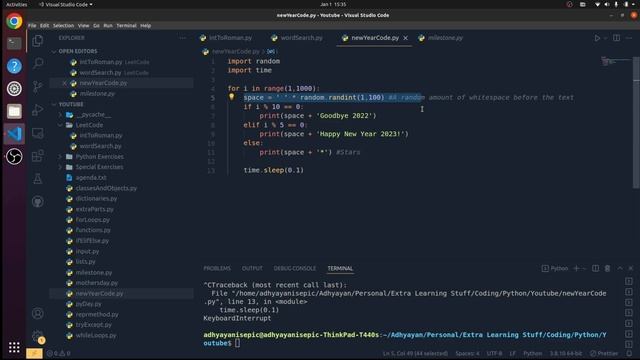
Task: Maximize the terminal panel with chevron up
Action: point(620,268)
